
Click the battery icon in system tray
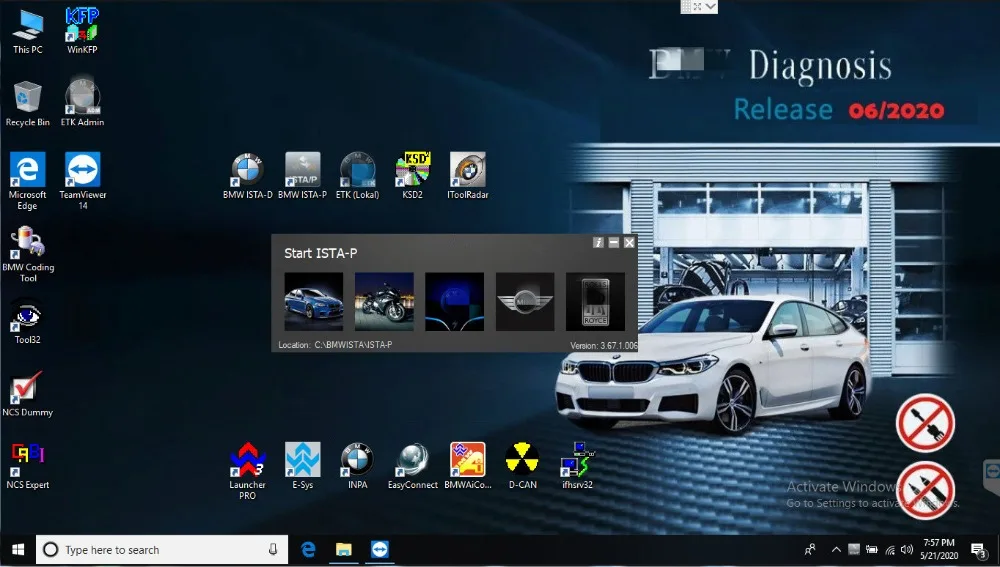click(x=872, y=550)
